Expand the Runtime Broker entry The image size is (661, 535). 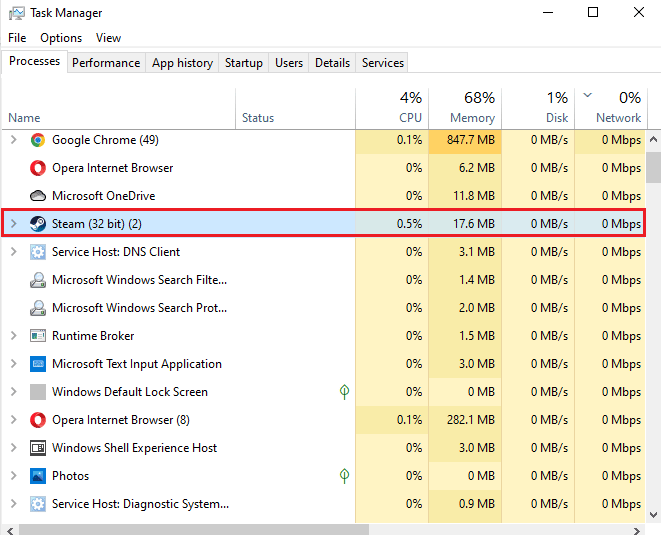13,336
